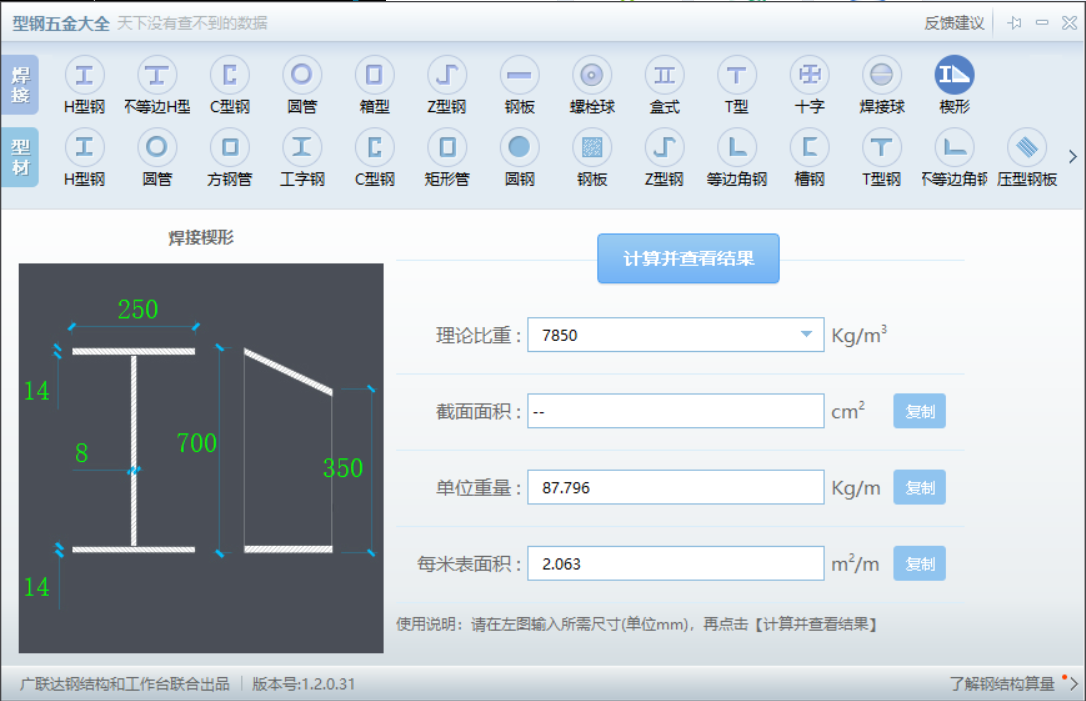Screen dimensions: 1086x701
Task: Select the 焊接球 welded ball icon
Action: click(x=882, y=75)
